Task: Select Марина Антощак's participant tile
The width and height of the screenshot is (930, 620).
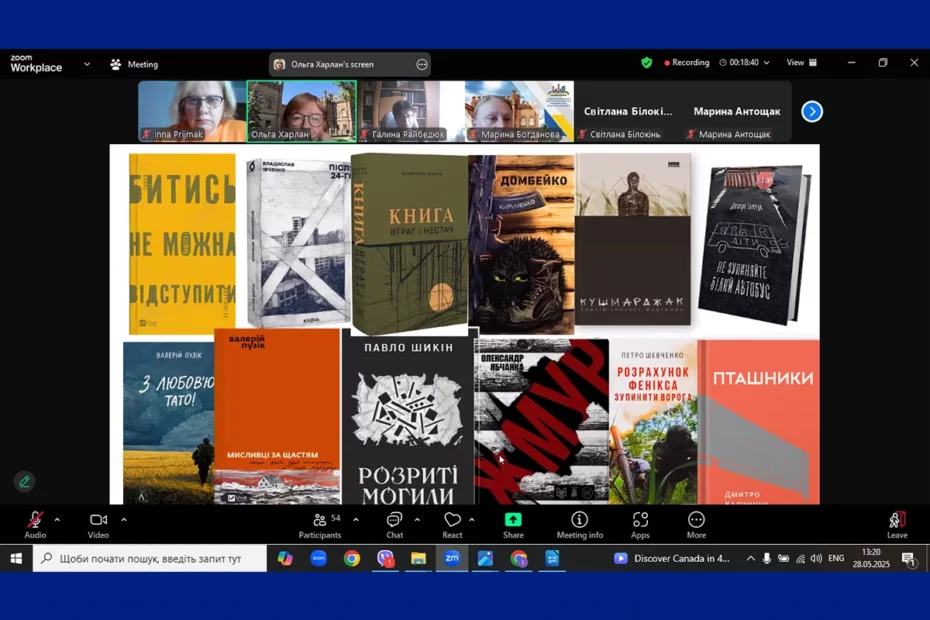Action: click(737, 112)
